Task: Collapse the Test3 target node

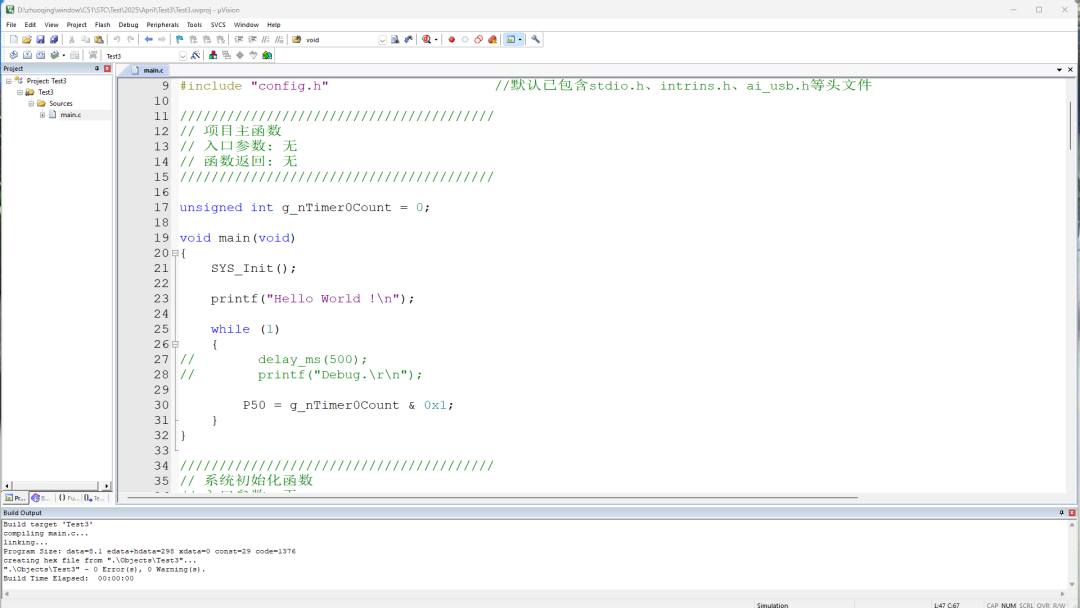Action: [x=20, y=92]
